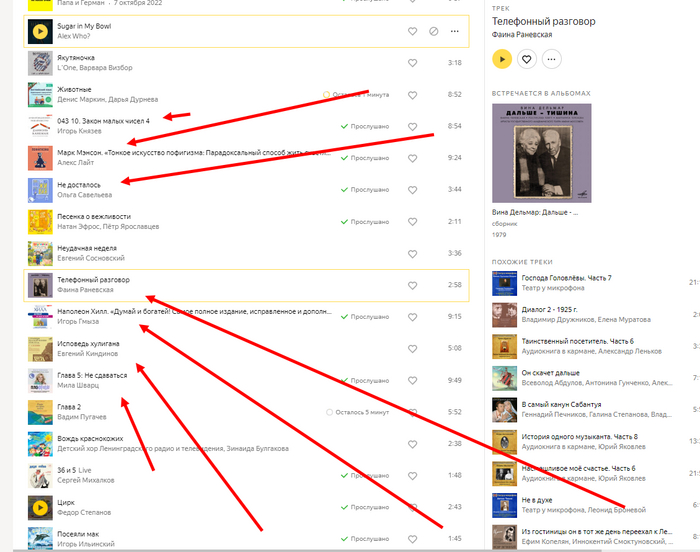
Task: Select the Посеяли мак track title
Action: [x=78, y=534]
